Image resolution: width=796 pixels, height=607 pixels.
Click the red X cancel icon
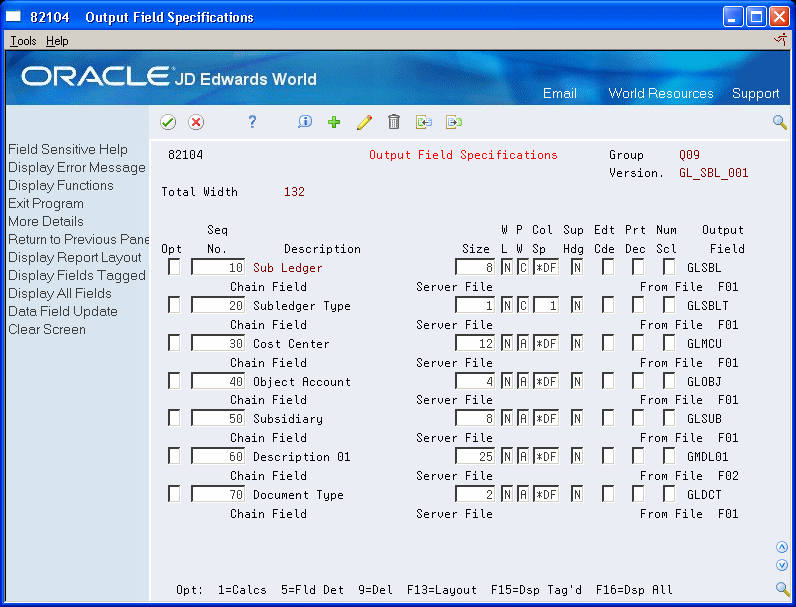pos(196,122)
